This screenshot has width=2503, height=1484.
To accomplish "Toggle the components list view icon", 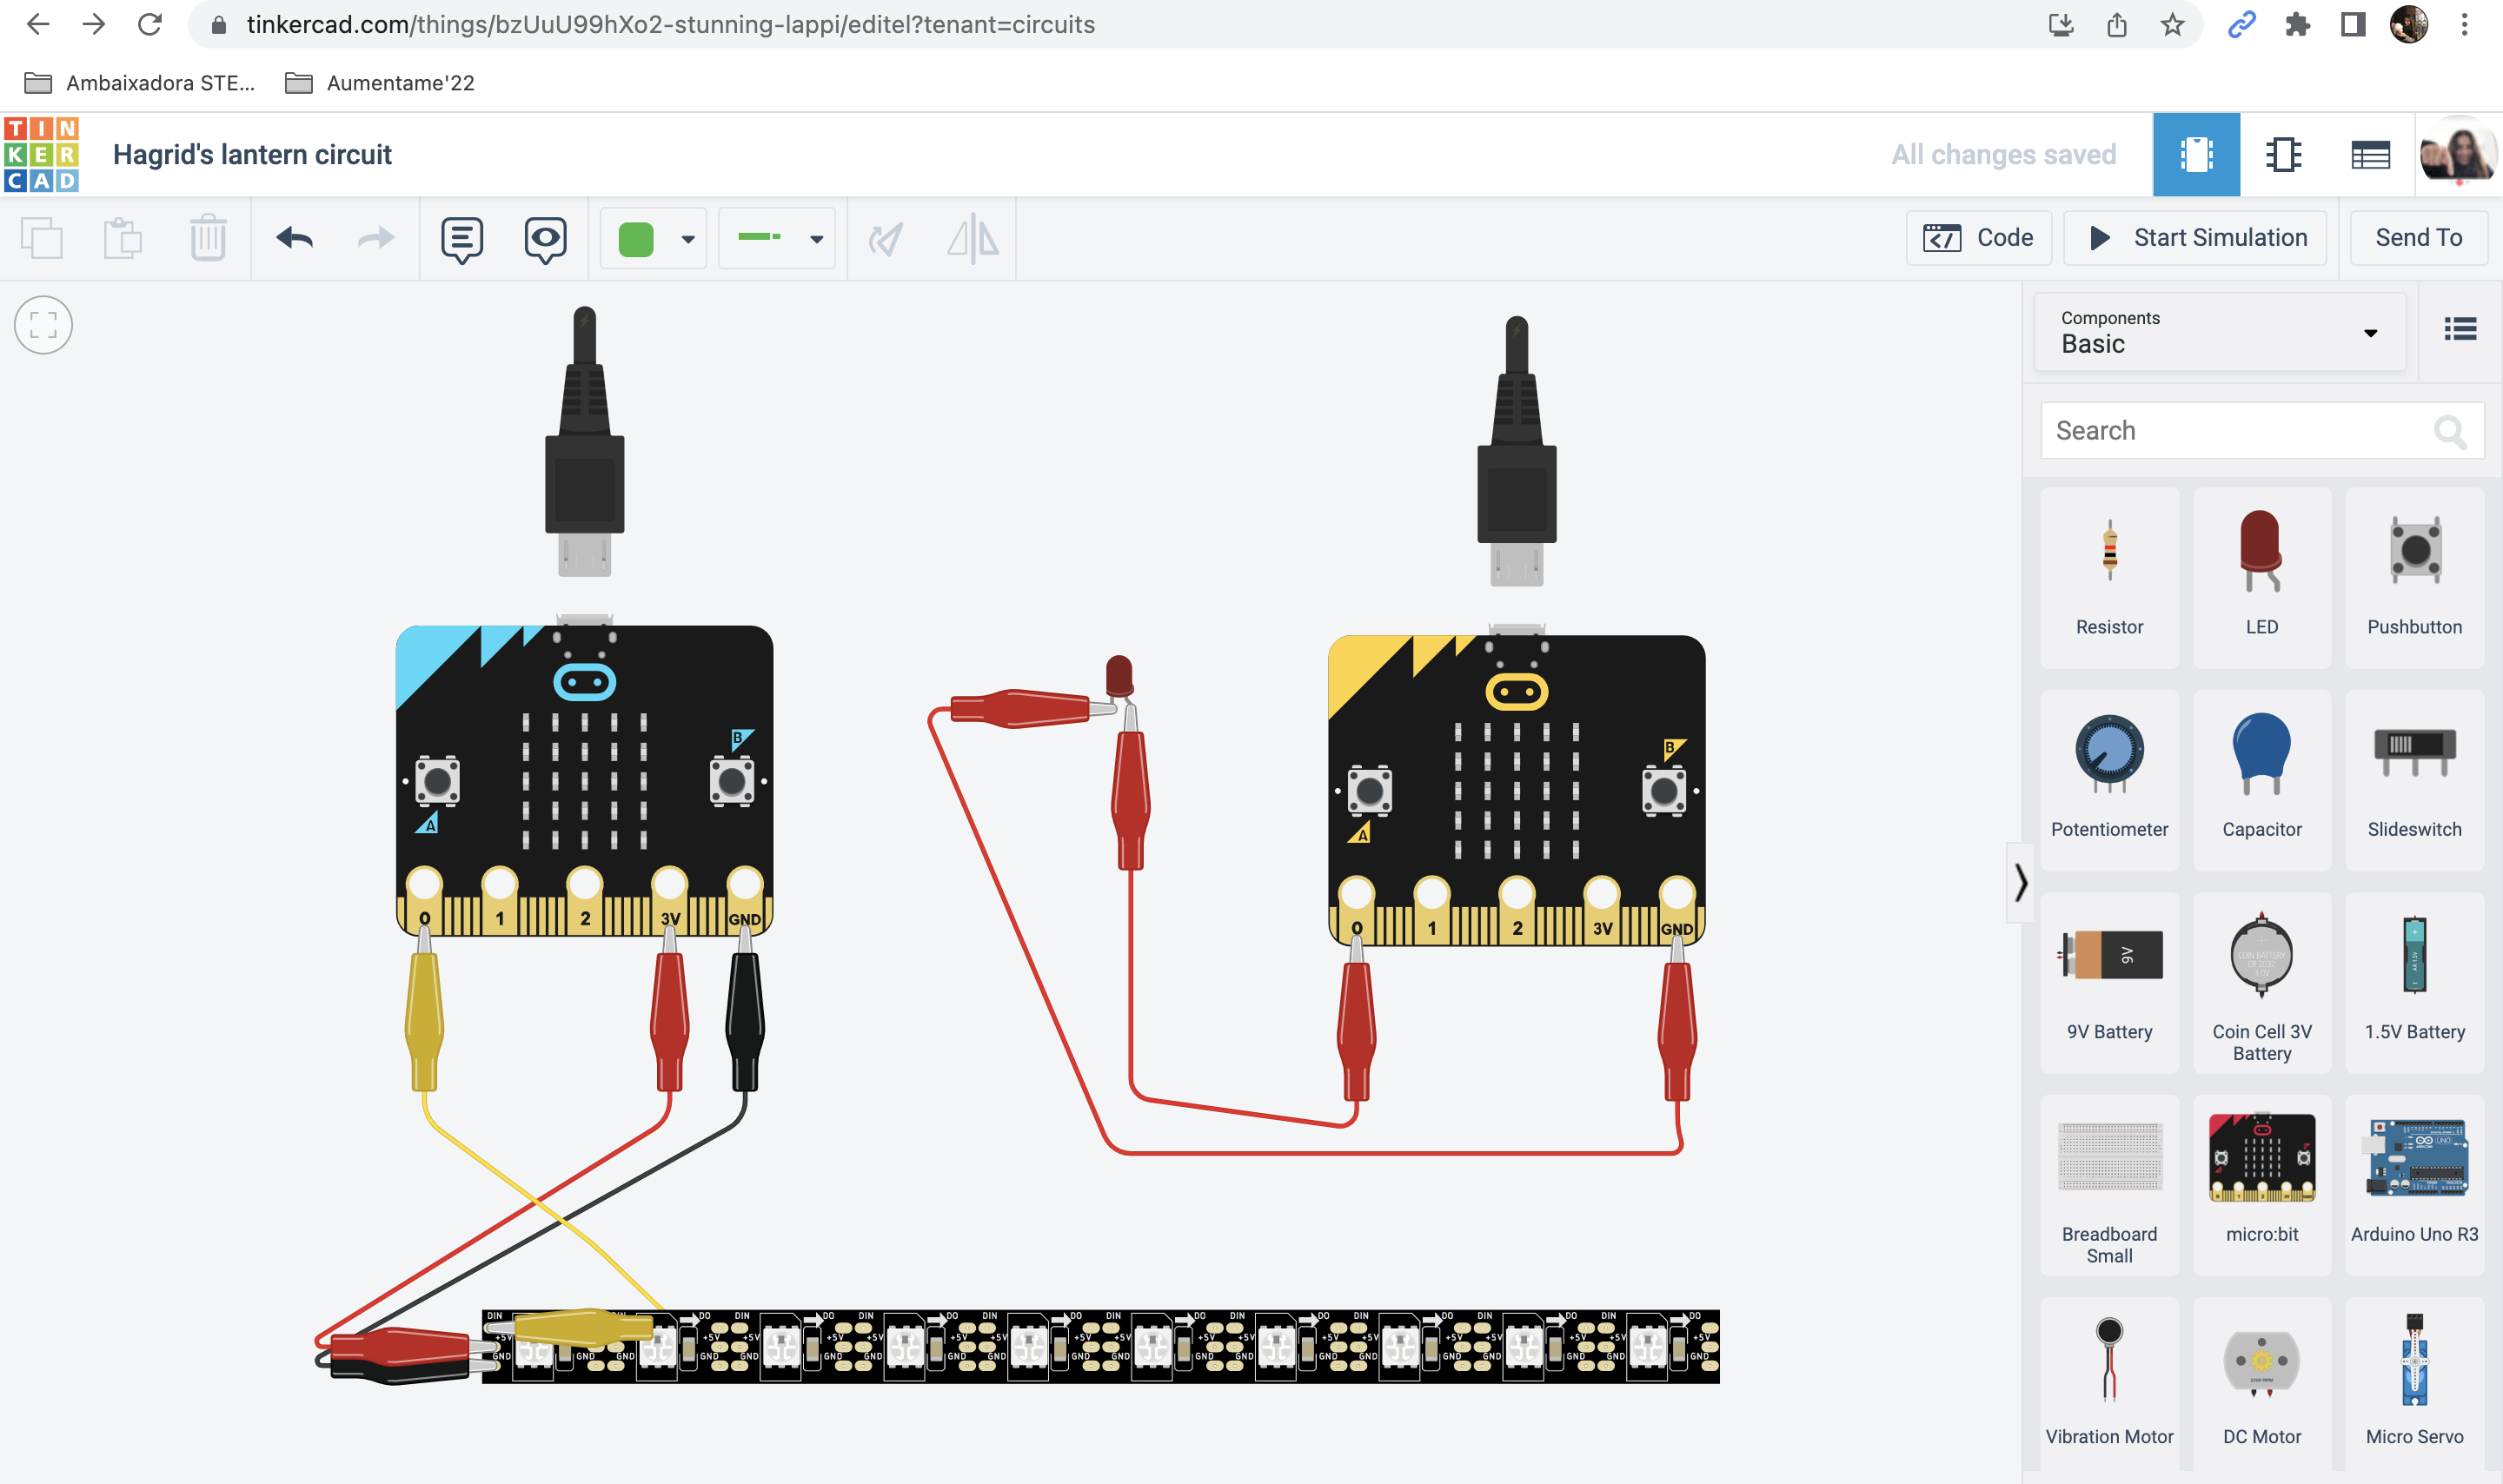I will [2460, 329].
